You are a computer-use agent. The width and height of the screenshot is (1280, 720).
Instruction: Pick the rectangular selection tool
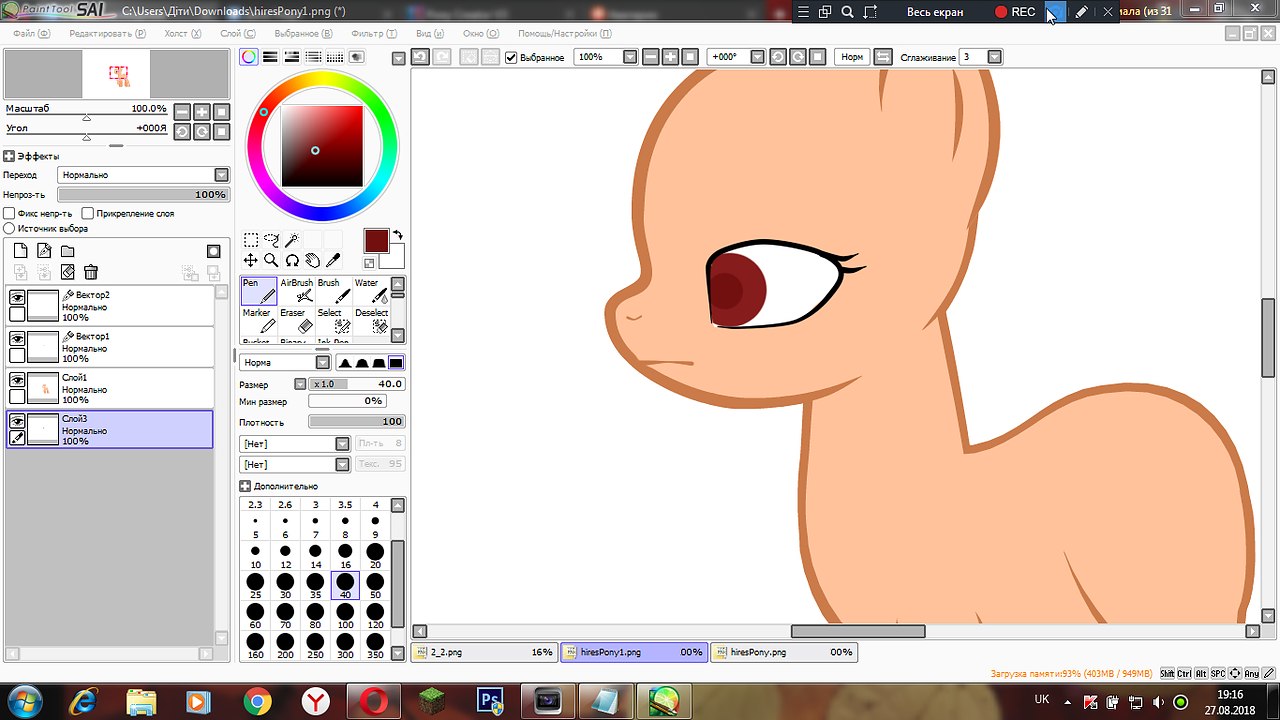click(x=251, y=240)
